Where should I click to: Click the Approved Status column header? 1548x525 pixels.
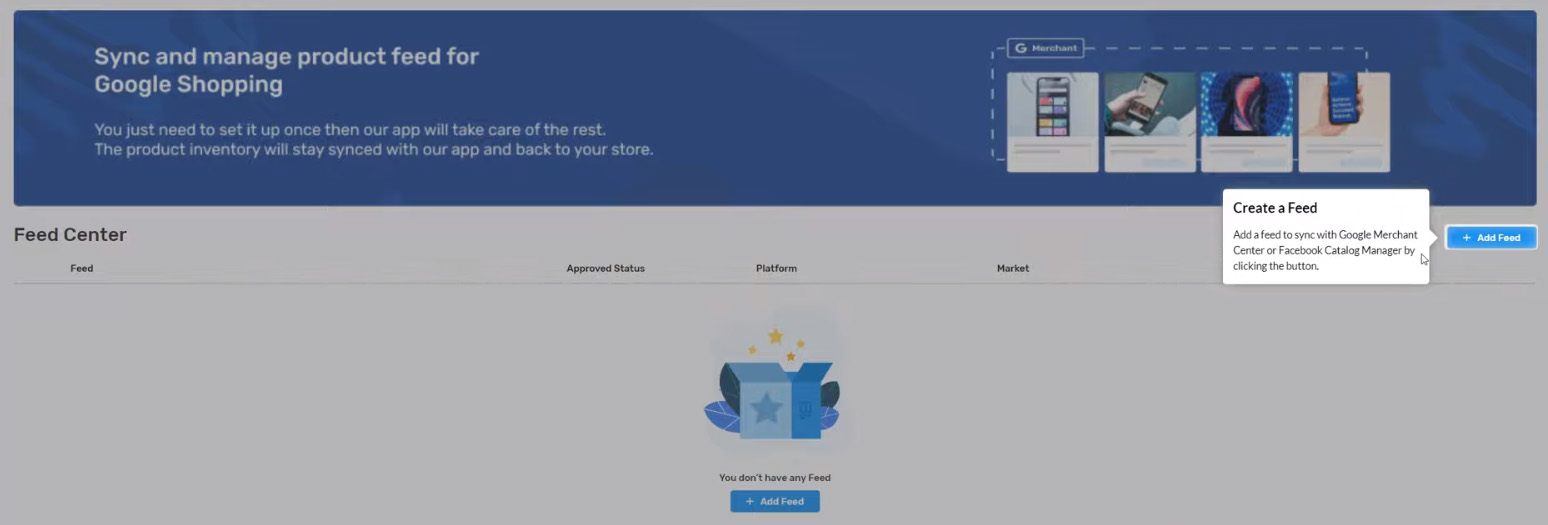[x=605, y=268]
